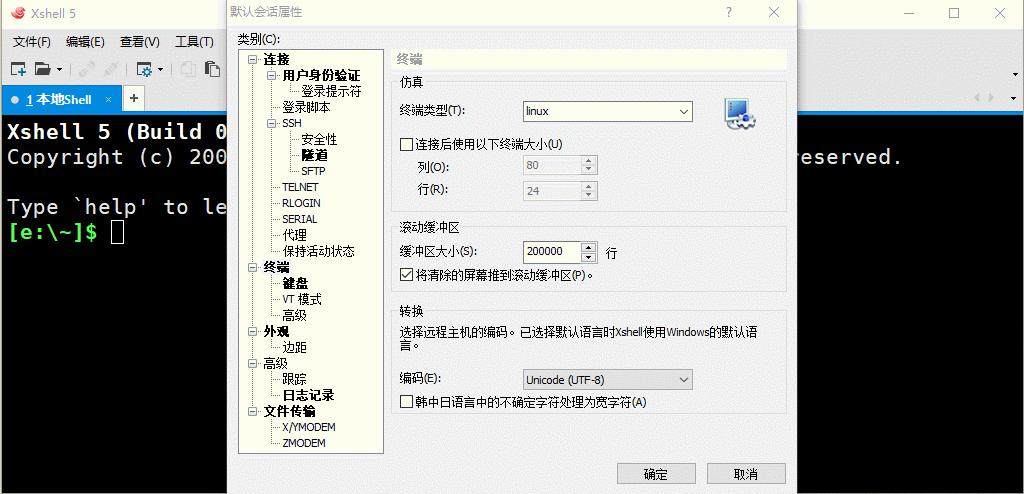Click the terminal computer icon in the 仿真 section
This screenshot has height=494, width=1024.
(740, 113)
